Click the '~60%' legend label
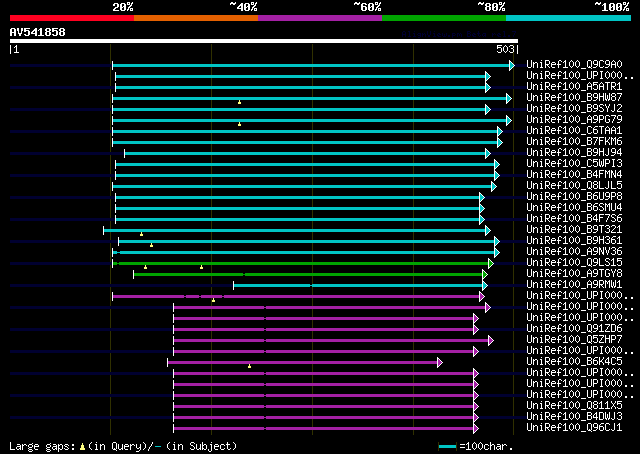The width and height of the screenshot is (640, 454). coord(367,7)
